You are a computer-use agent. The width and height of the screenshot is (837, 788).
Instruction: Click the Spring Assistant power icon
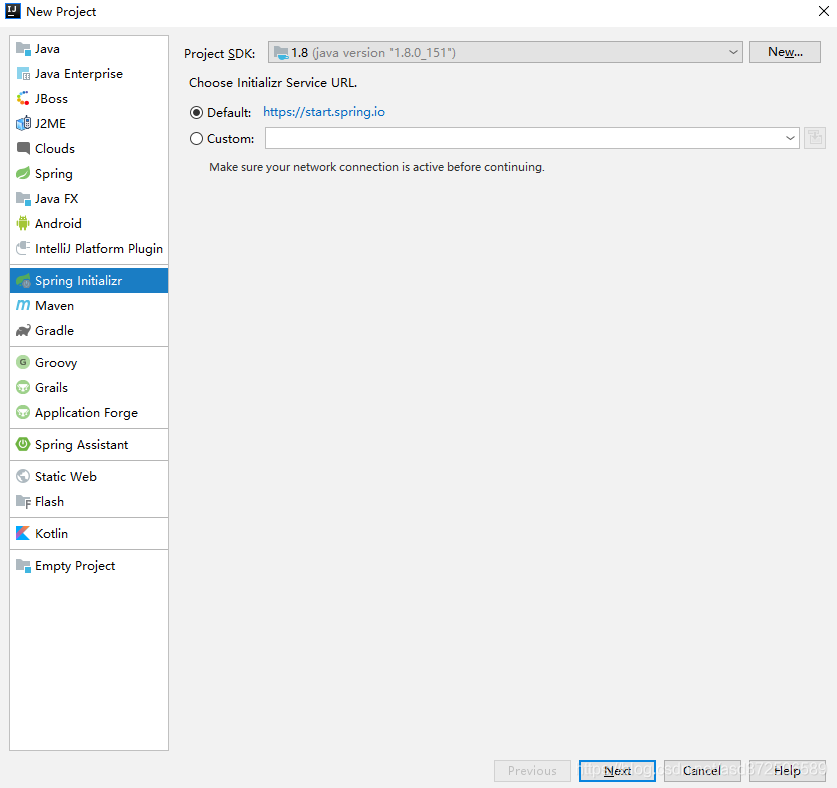pos(23,444)
